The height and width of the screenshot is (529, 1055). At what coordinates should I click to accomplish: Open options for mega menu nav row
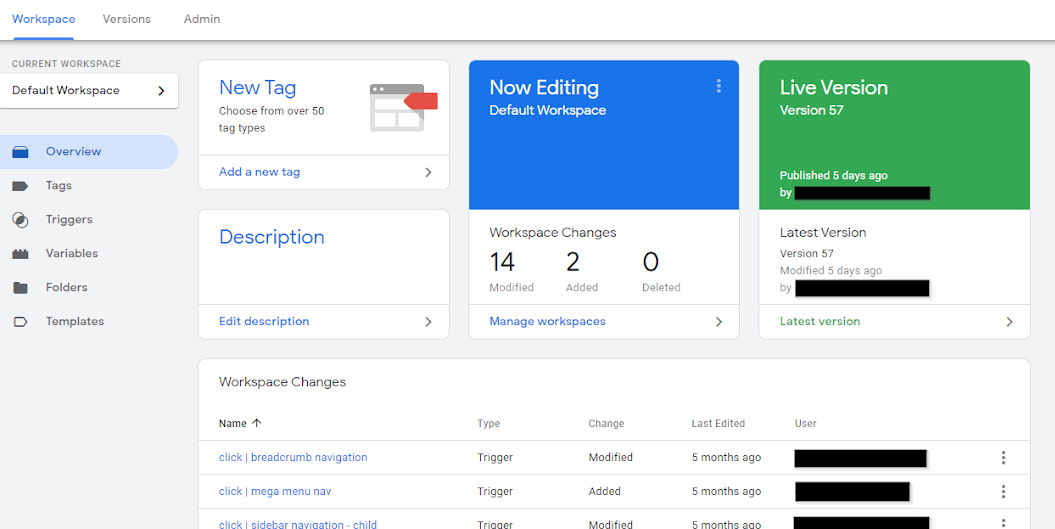tap(1003, 492)
